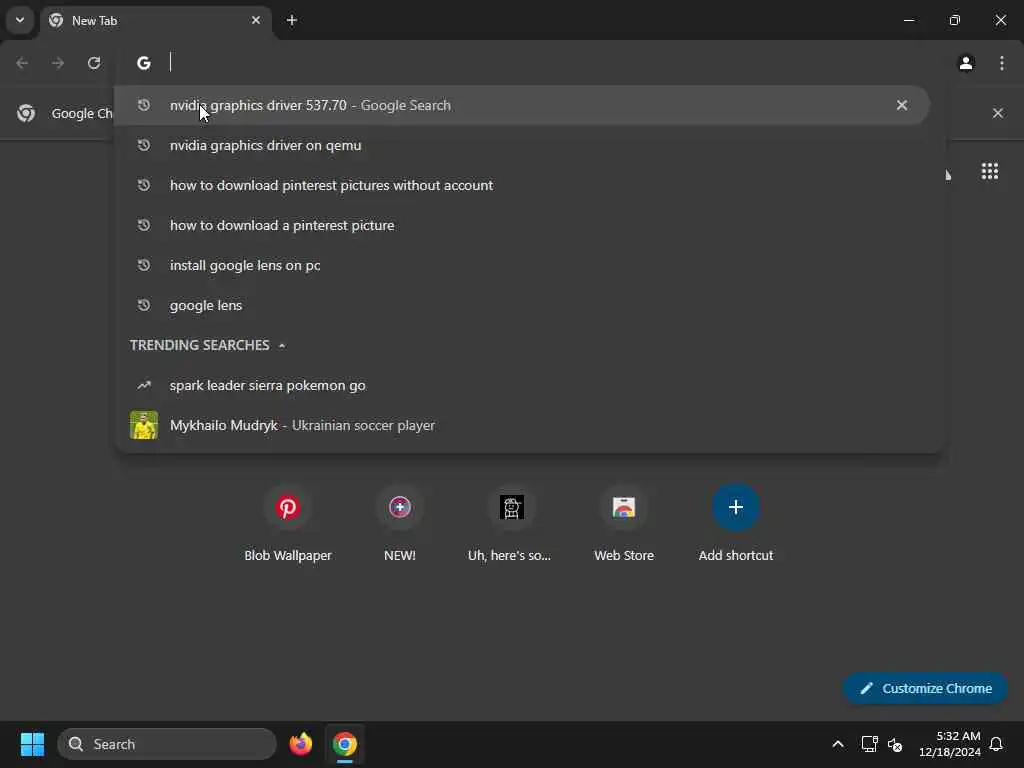Choose pinterest pictures without account suggestion
This screenshot has width=1024, height=768.
pos(522,185)
